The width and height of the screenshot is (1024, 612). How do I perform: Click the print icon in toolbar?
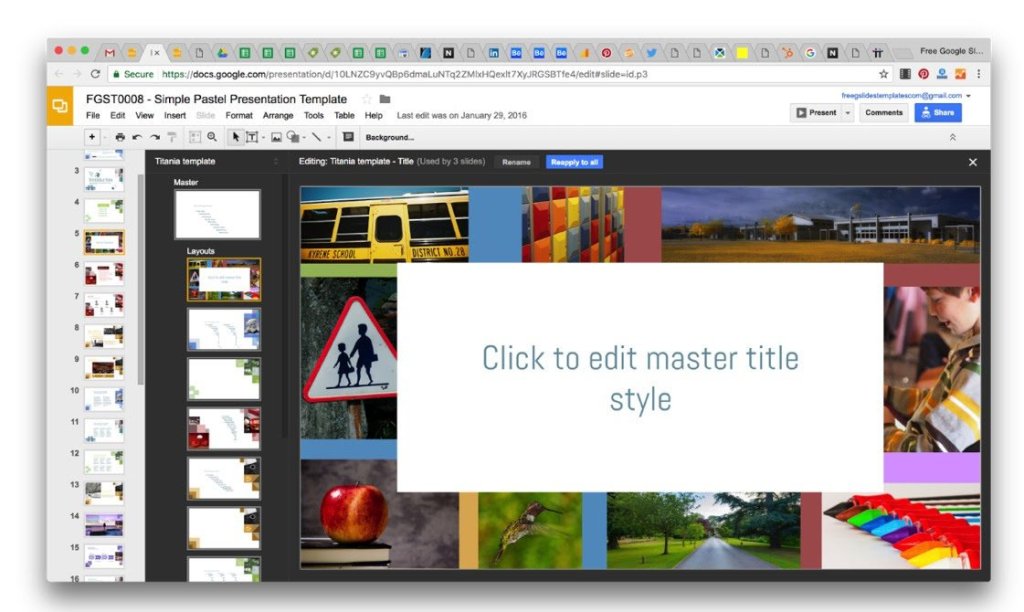(x=120, y=137)
